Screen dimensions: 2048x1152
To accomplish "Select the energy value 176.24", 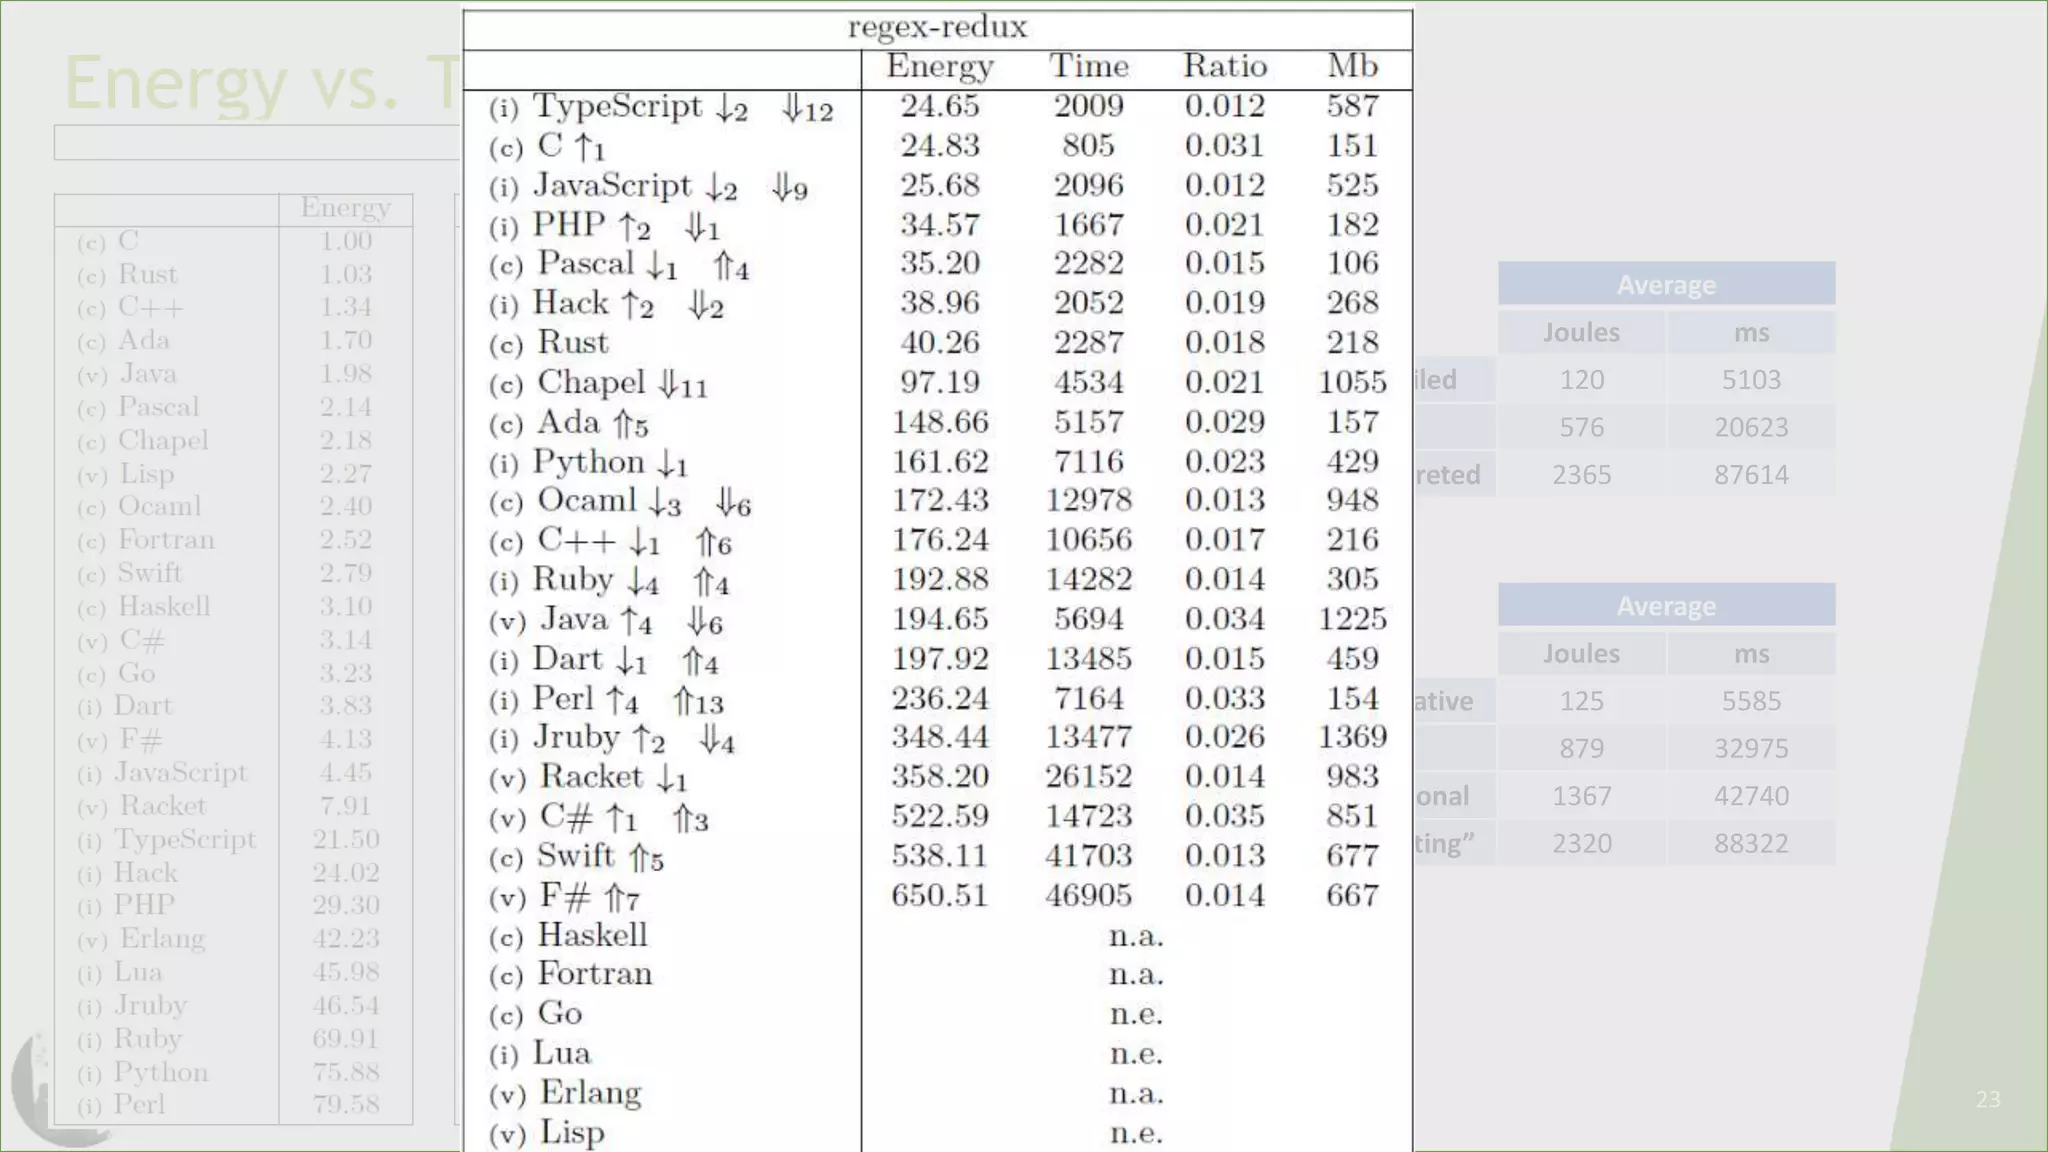I will pyautogui.click(x=939, y=540).
